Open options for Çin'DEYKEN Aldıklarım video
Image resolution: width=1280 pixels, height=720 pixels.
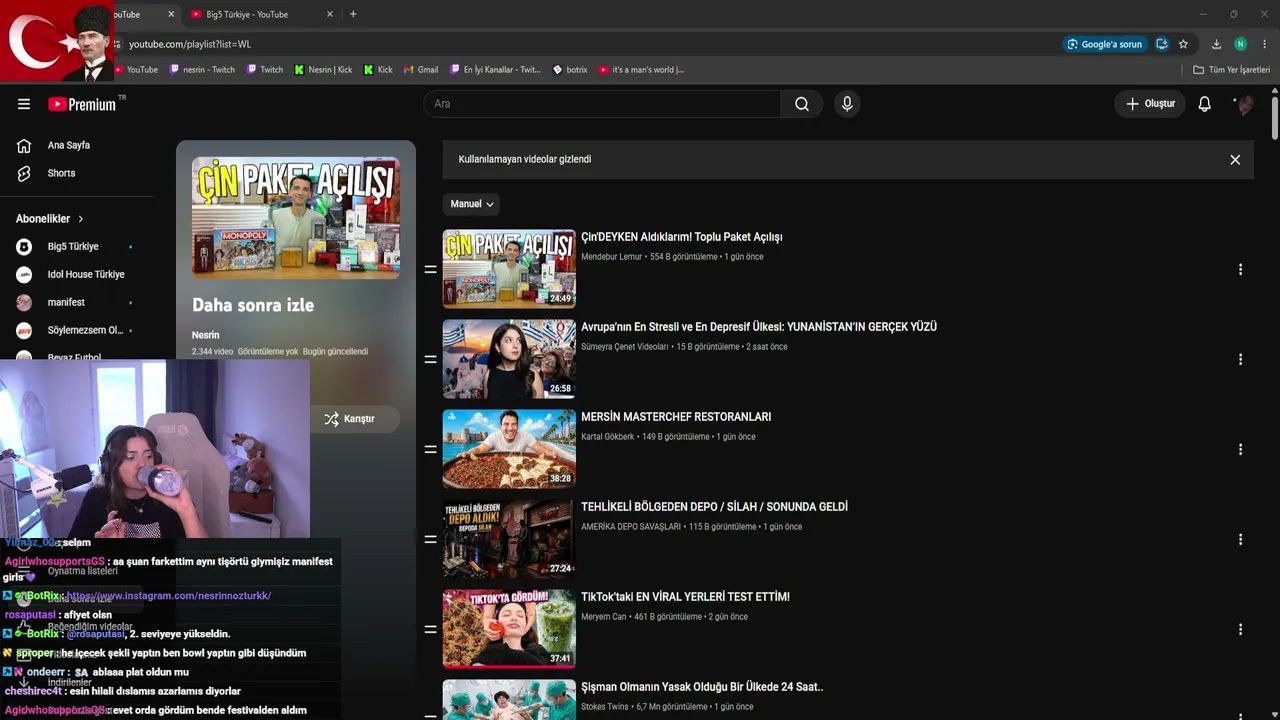(x=1240, y=270)
